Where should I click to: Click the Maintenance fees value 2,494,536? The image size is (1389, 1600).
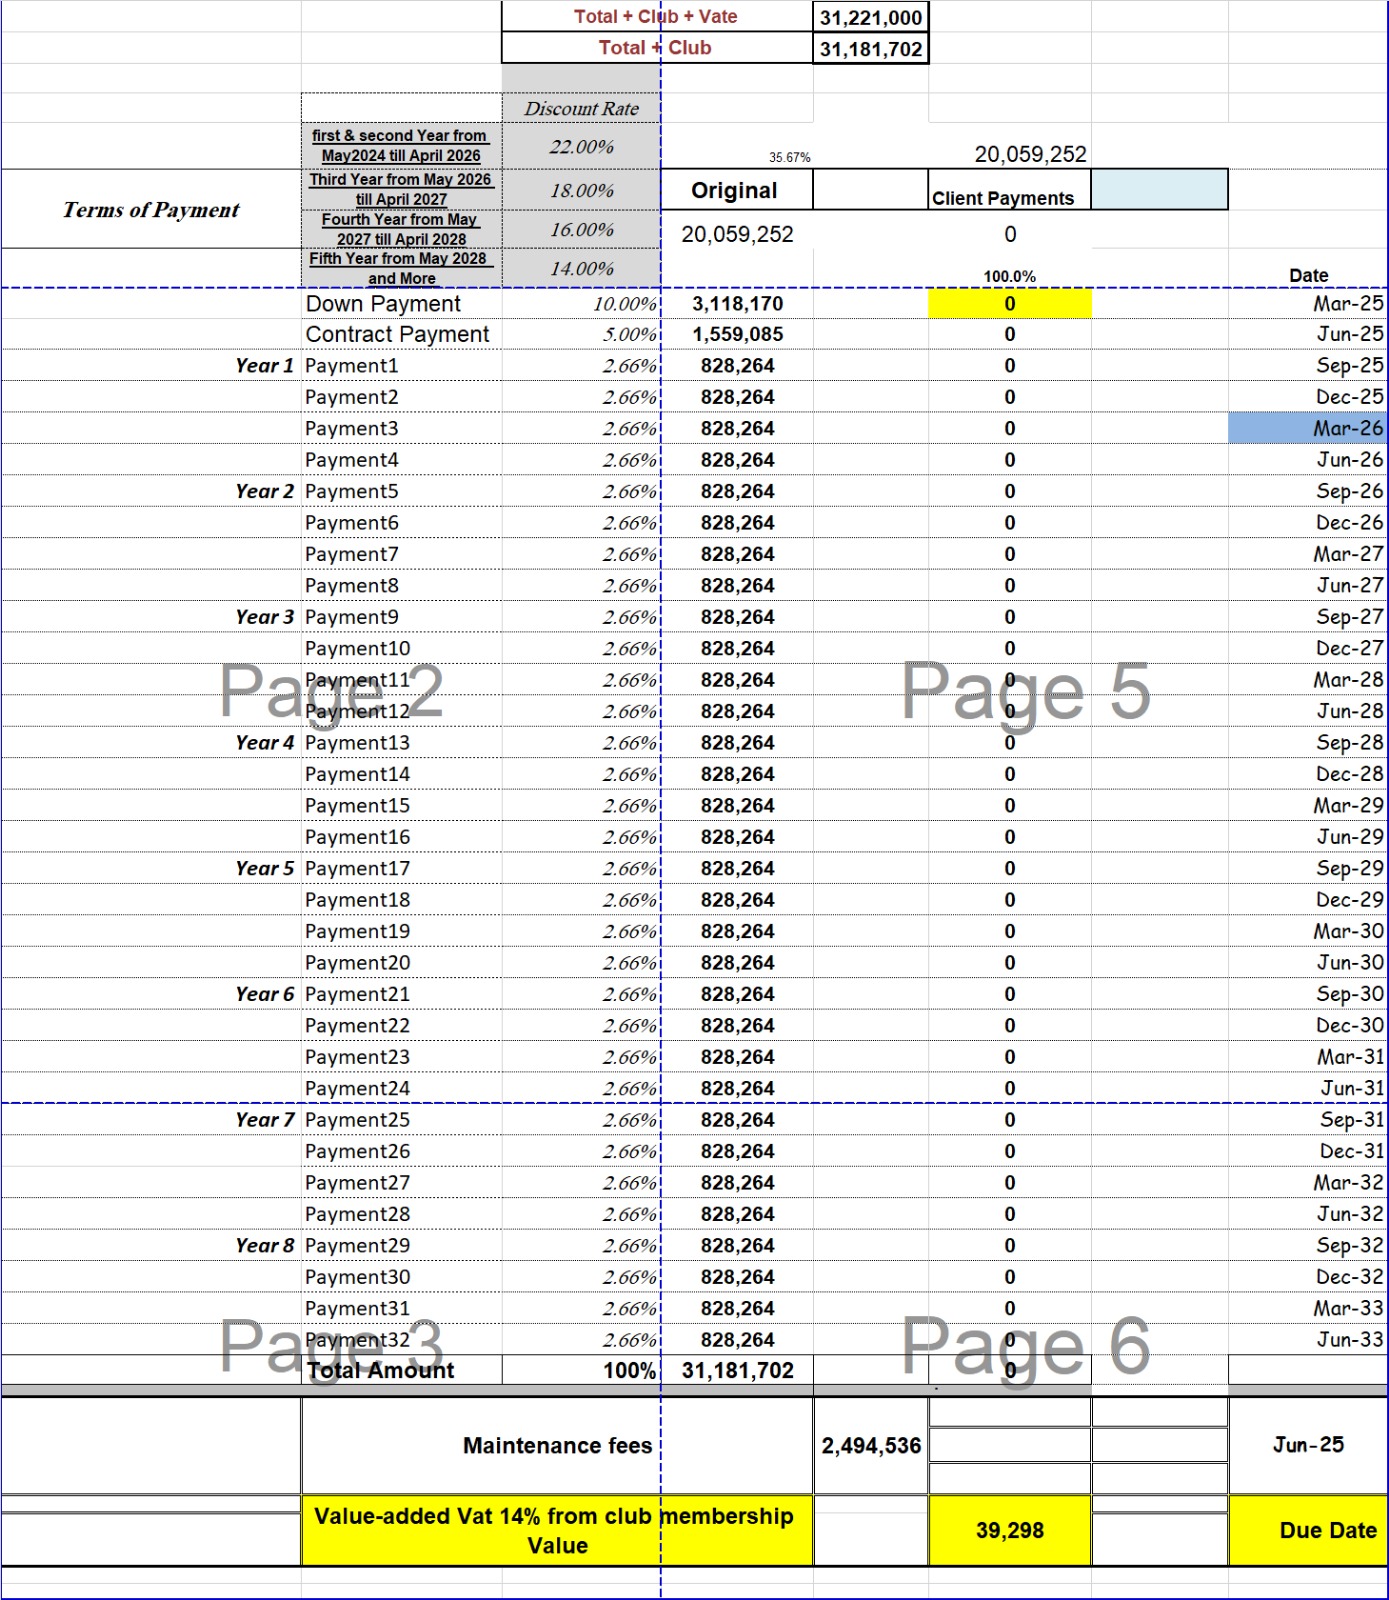870,1445
